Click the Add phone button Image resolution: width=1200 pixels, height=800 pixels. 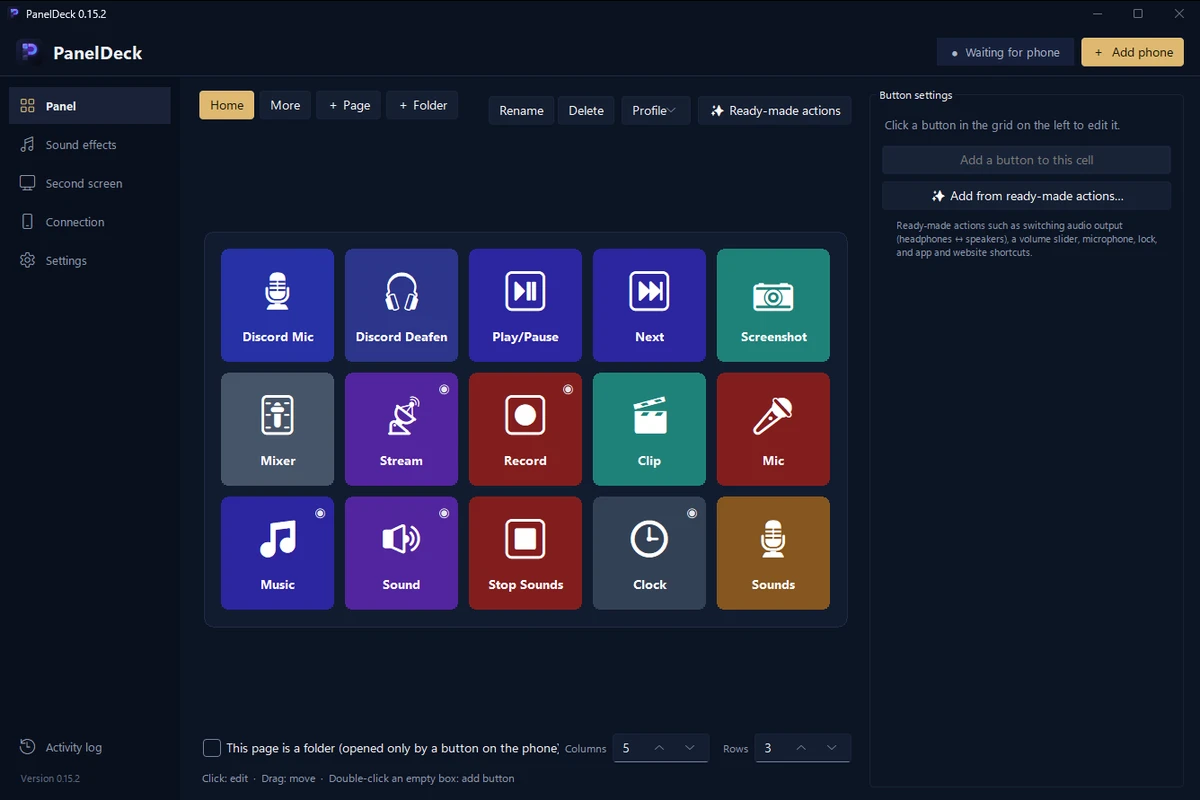[1133, 52]
